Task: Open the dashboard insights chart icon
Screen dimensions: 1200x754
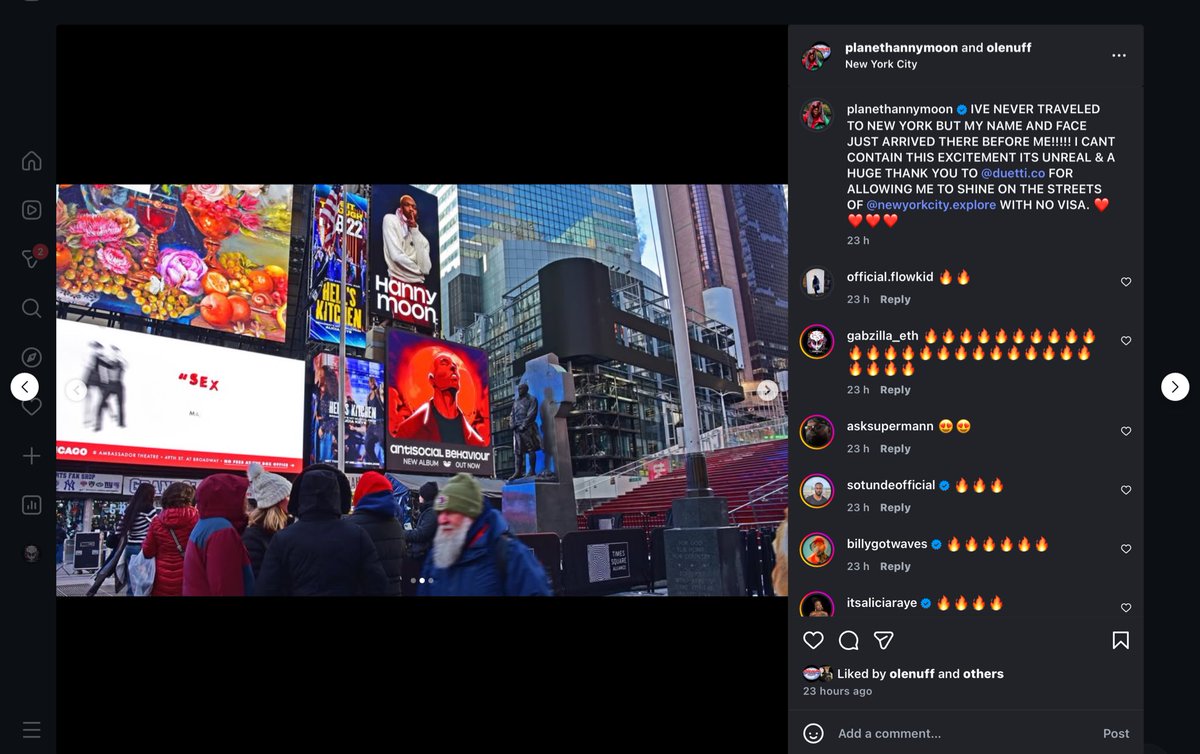Action: pyautogui.click(x=31, y=505)
